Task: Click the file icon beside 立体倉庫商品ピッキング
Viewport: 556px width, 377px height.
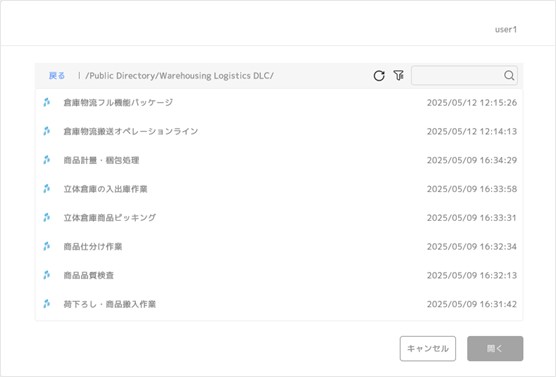Action: point(46,217)
